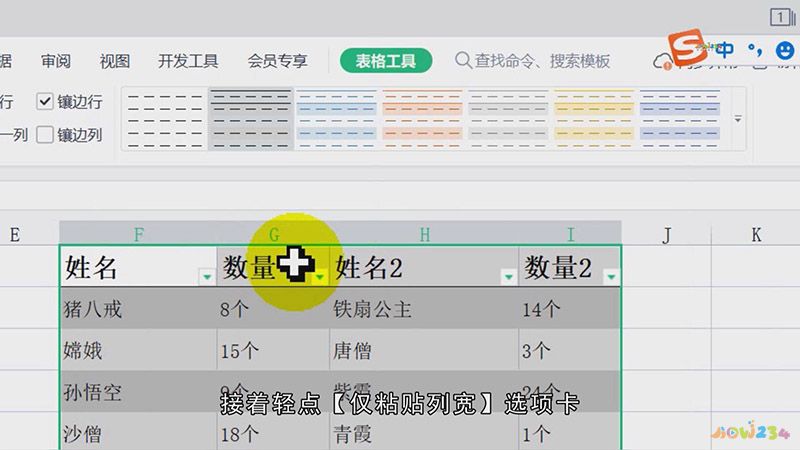Select the cell 14个
Screen dimensions: 800x450
tap(570, 308)
